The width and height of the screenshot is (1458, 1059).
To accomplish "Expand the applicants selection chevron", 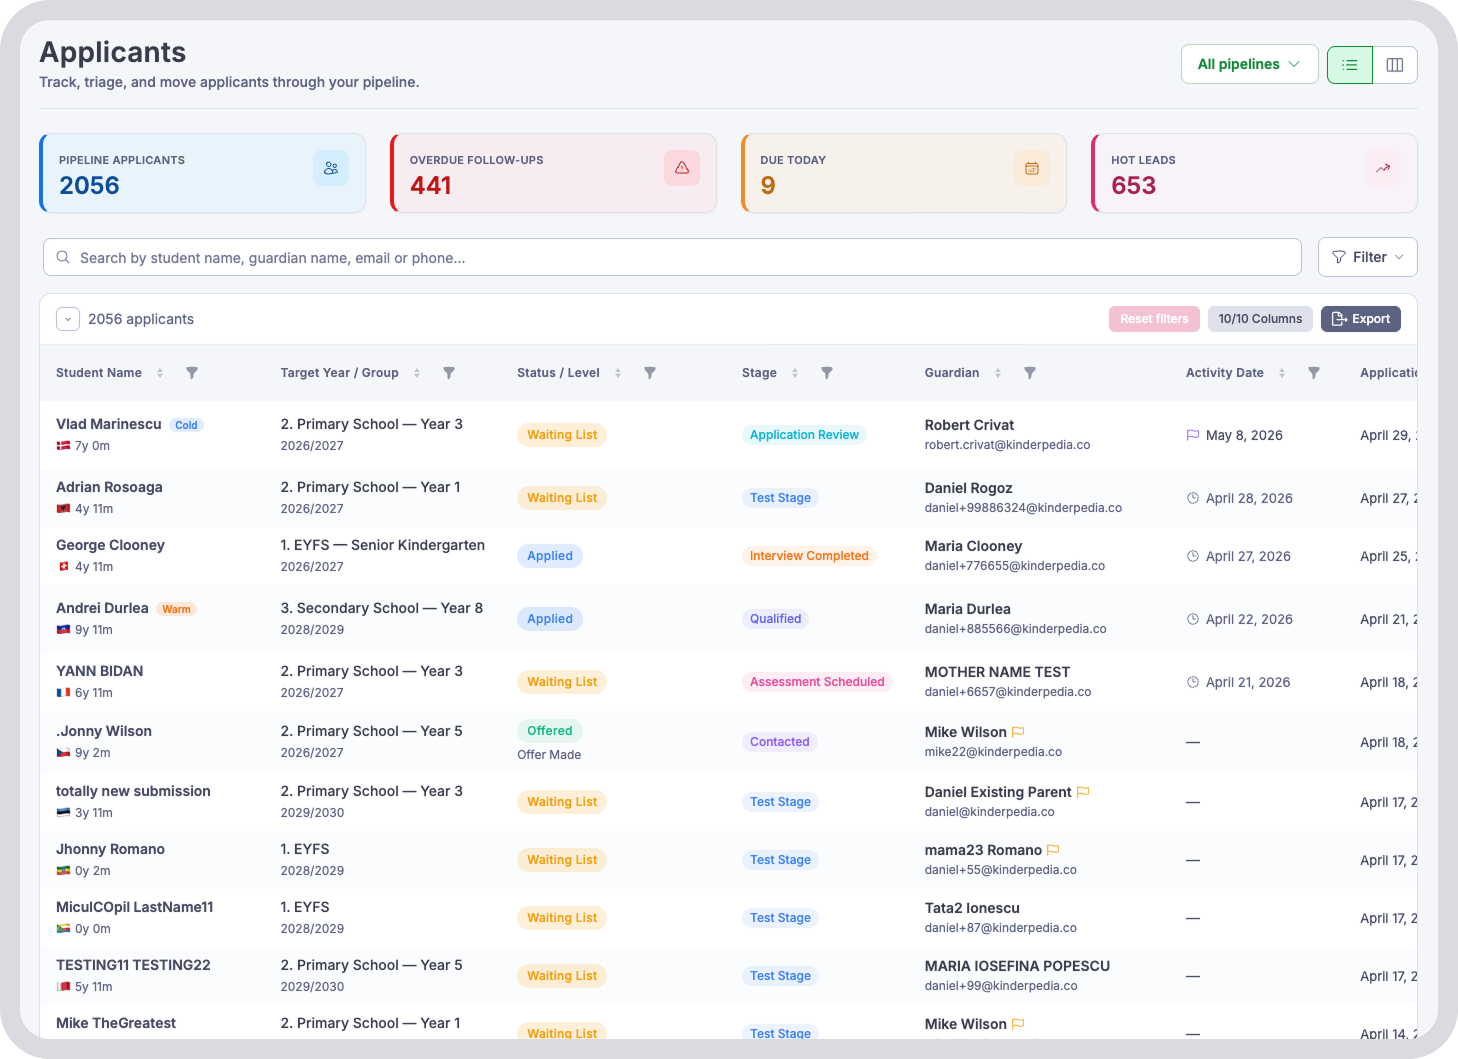I will tap(68, 319).
